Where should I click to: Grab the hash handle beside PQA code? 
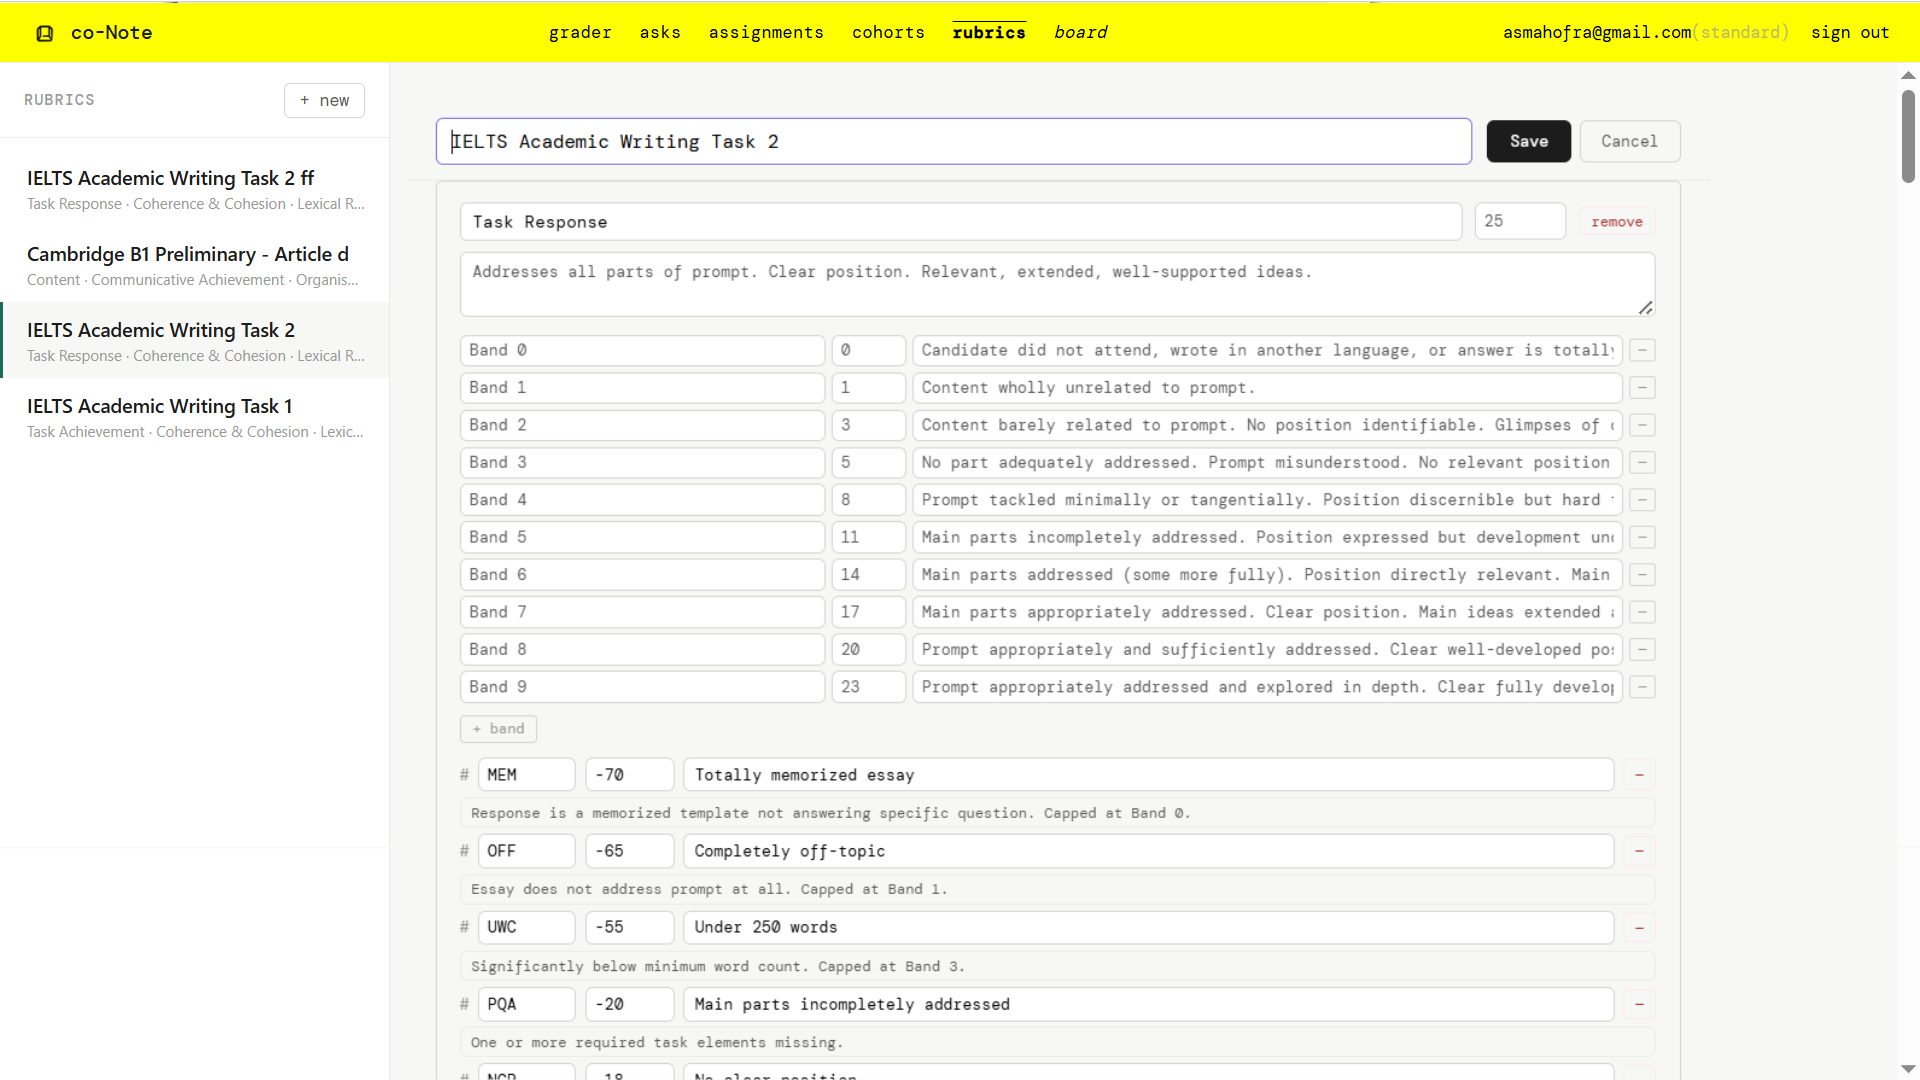tap(464, 1004)
